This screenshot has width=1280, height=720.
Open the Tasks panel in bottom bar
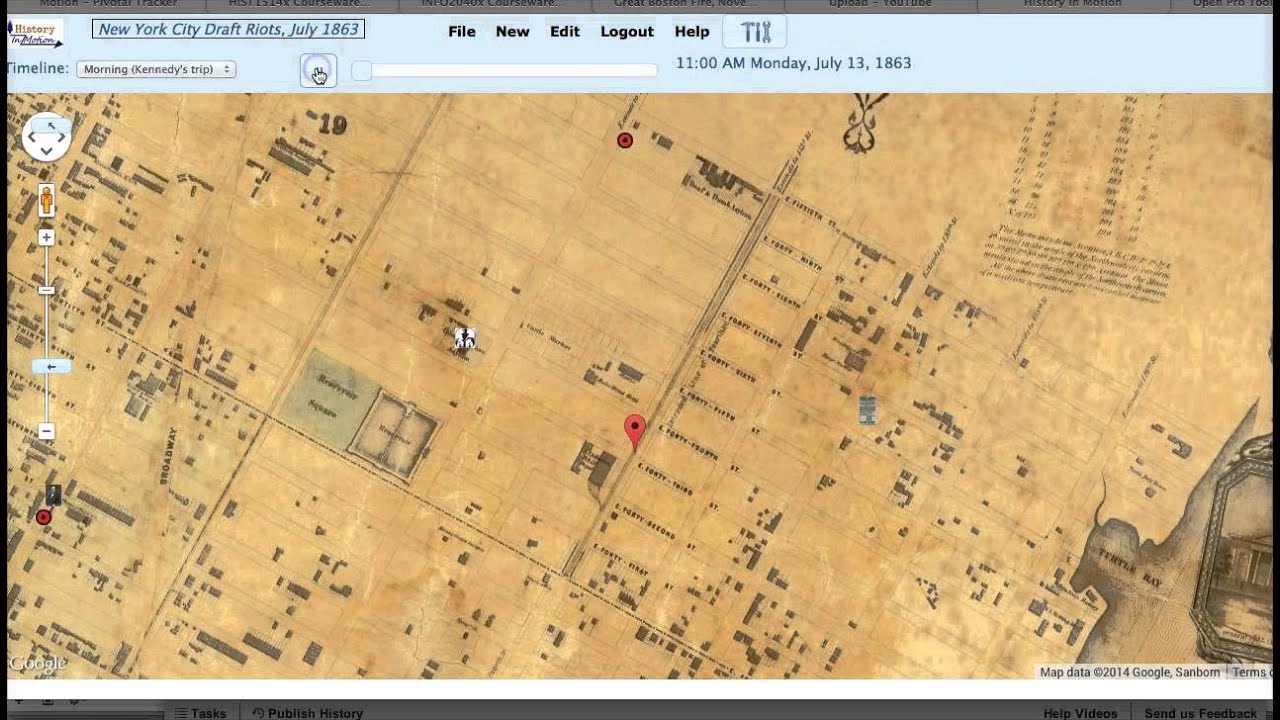(200, 713)
